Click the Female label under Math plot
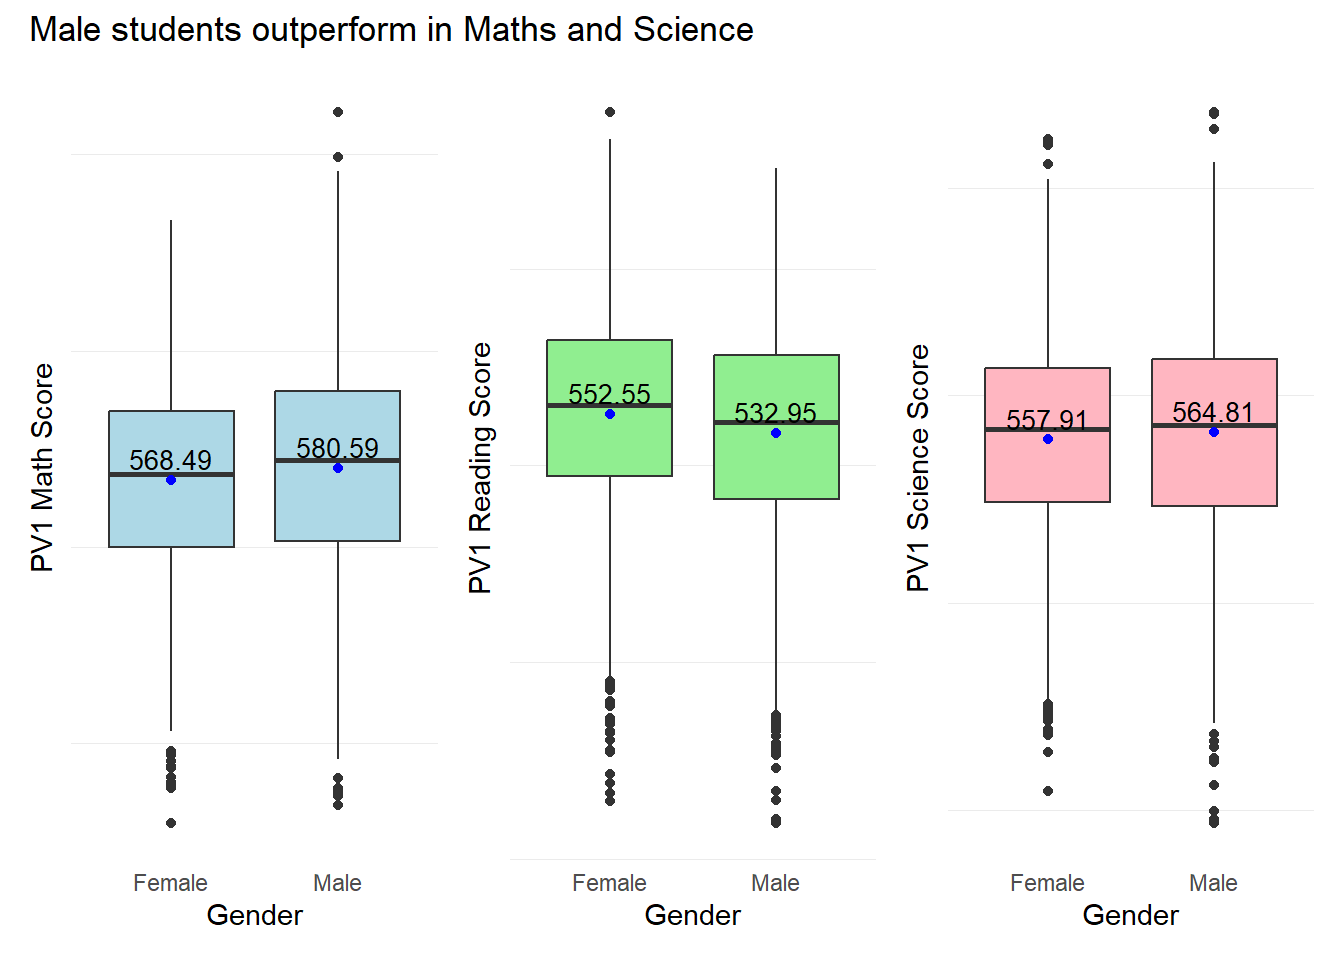 coord(170,883)
